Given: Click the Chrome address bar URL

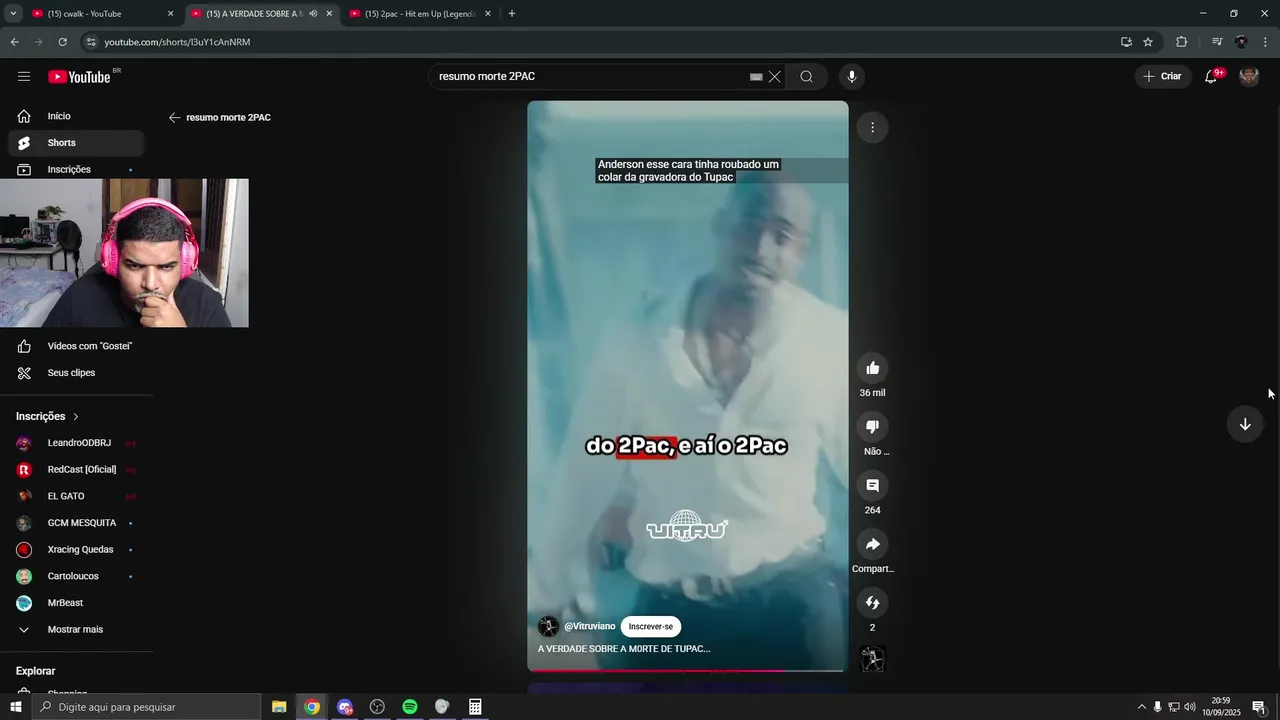Looking at the screenshot, I should (177, 42).
